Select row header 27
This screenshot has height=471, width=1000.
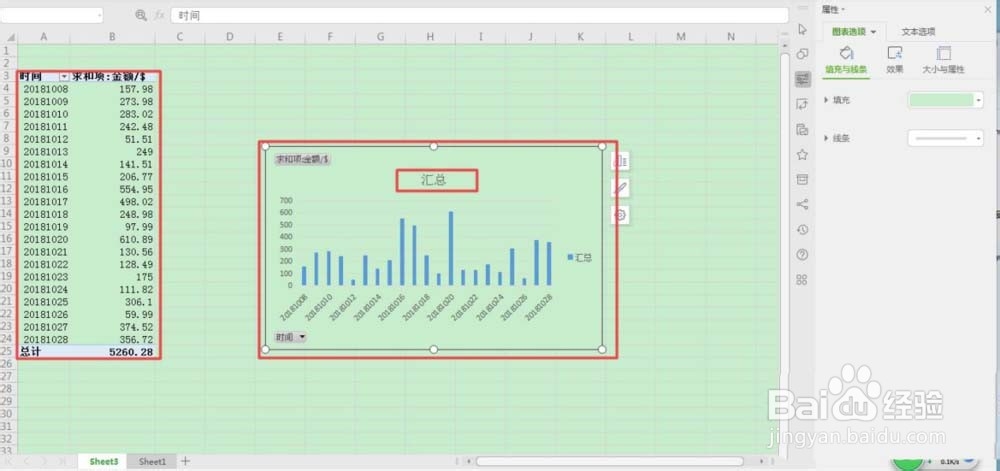8,376
